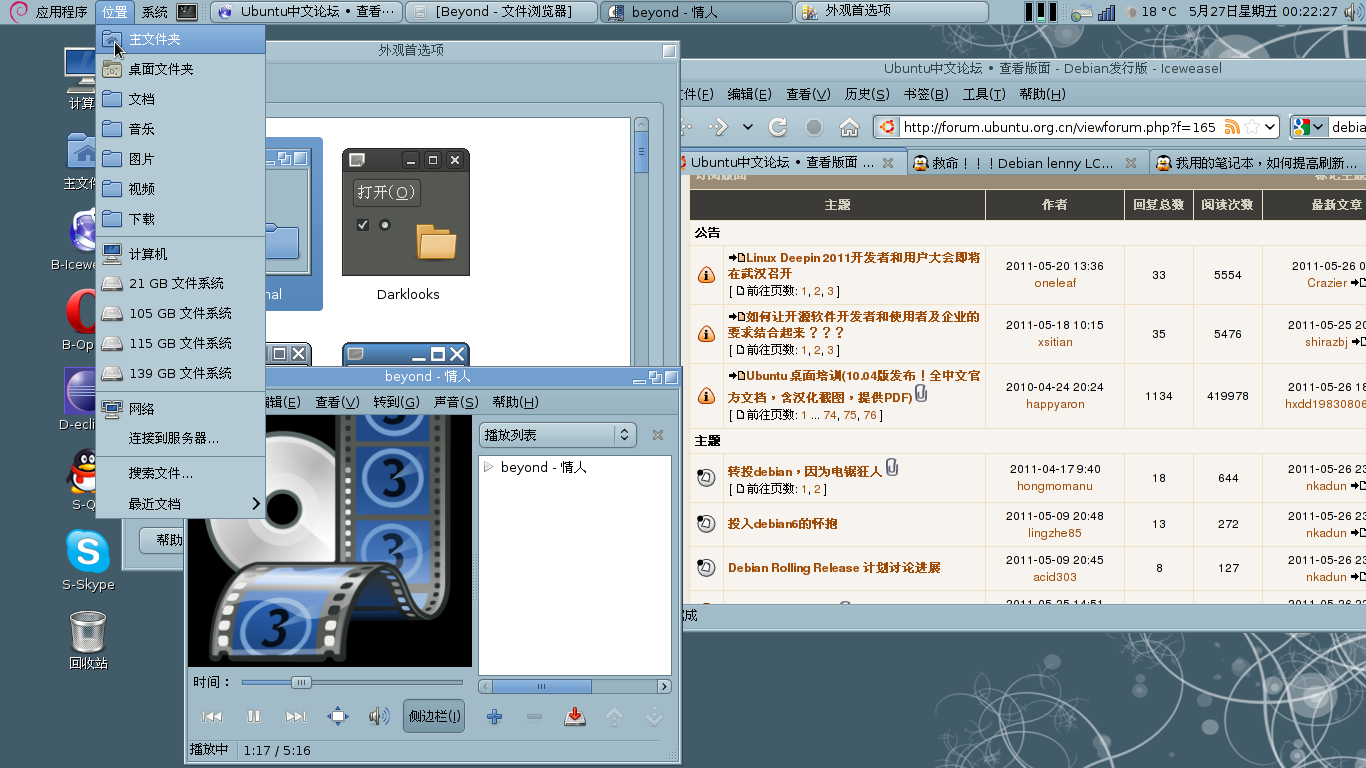Open the 应用程序 applications menu

coord(61,12)
